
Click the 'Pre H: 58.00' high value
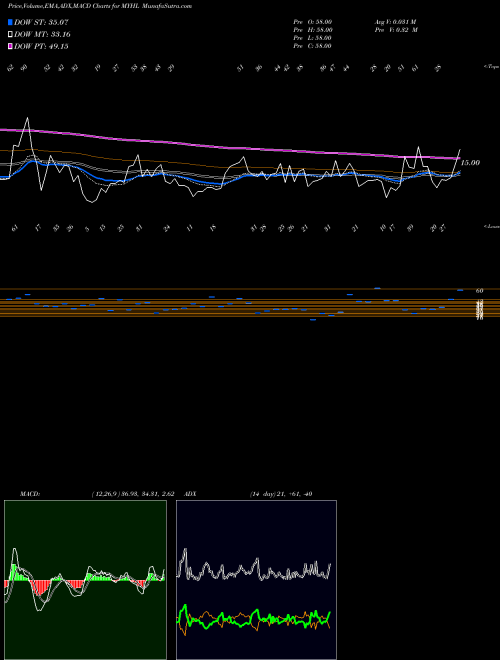coord(313,30)
